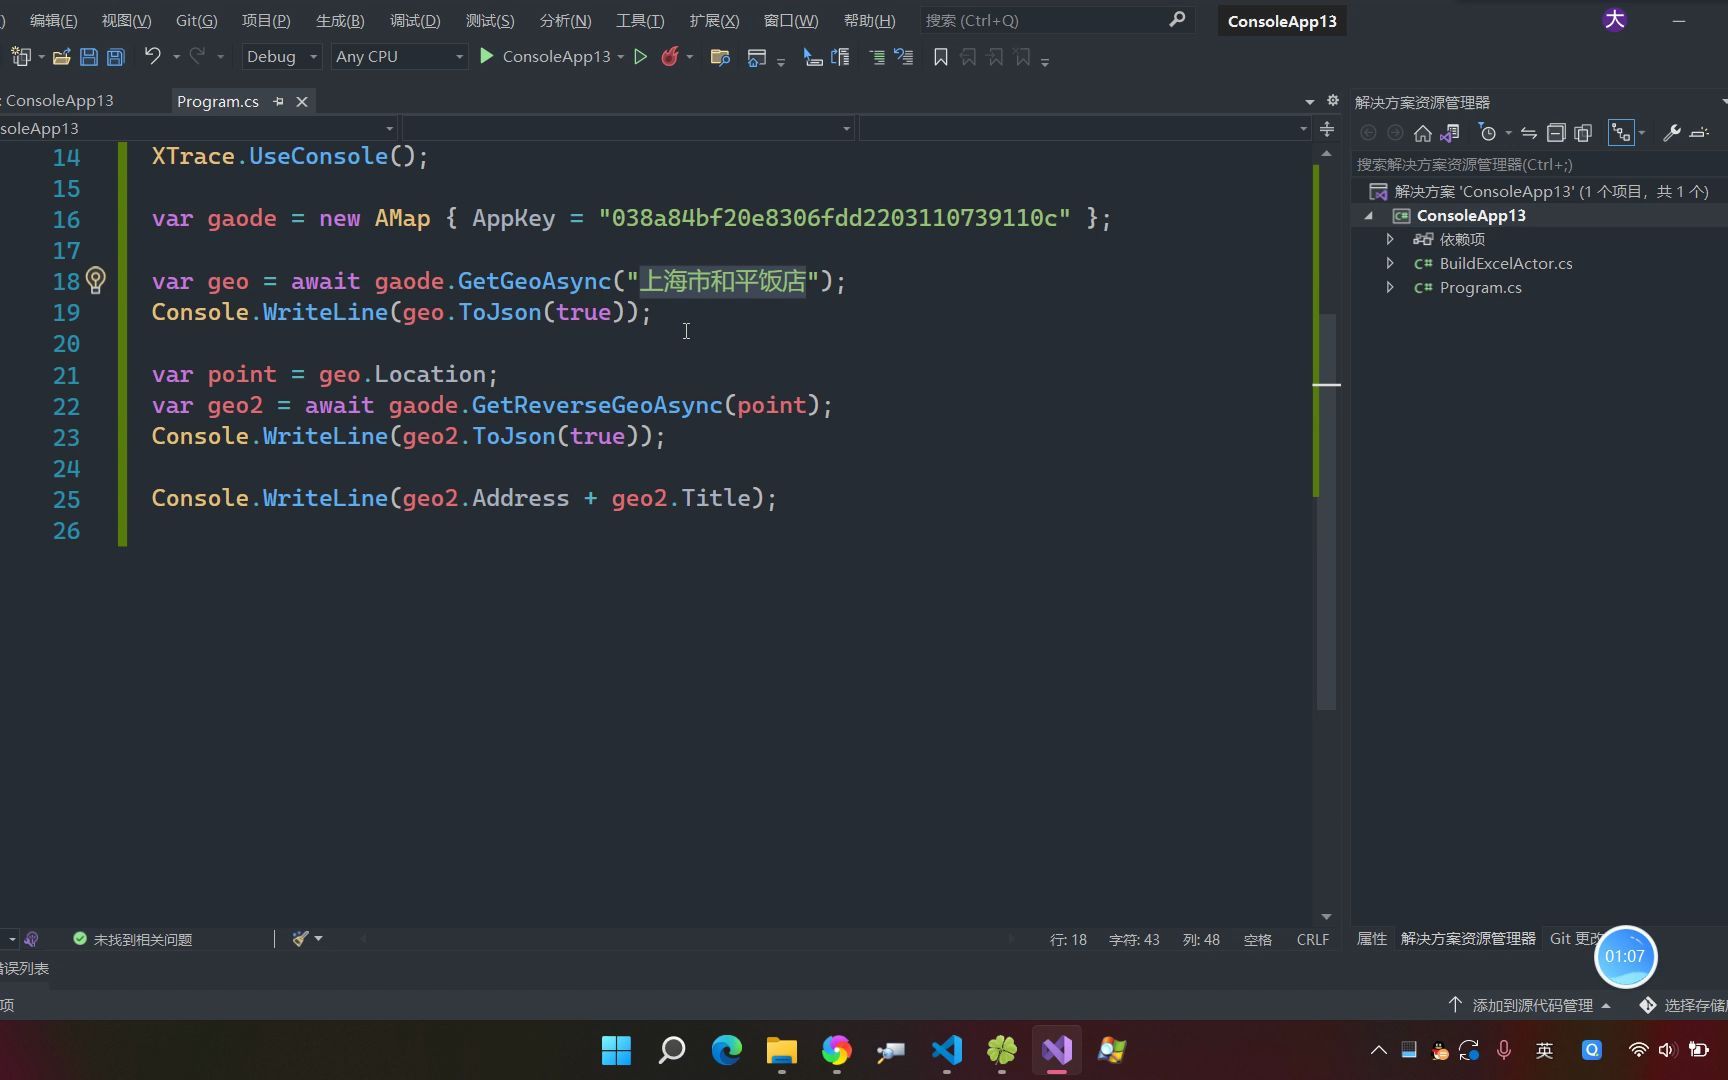Close the Program.cs tab

[301, 101]
